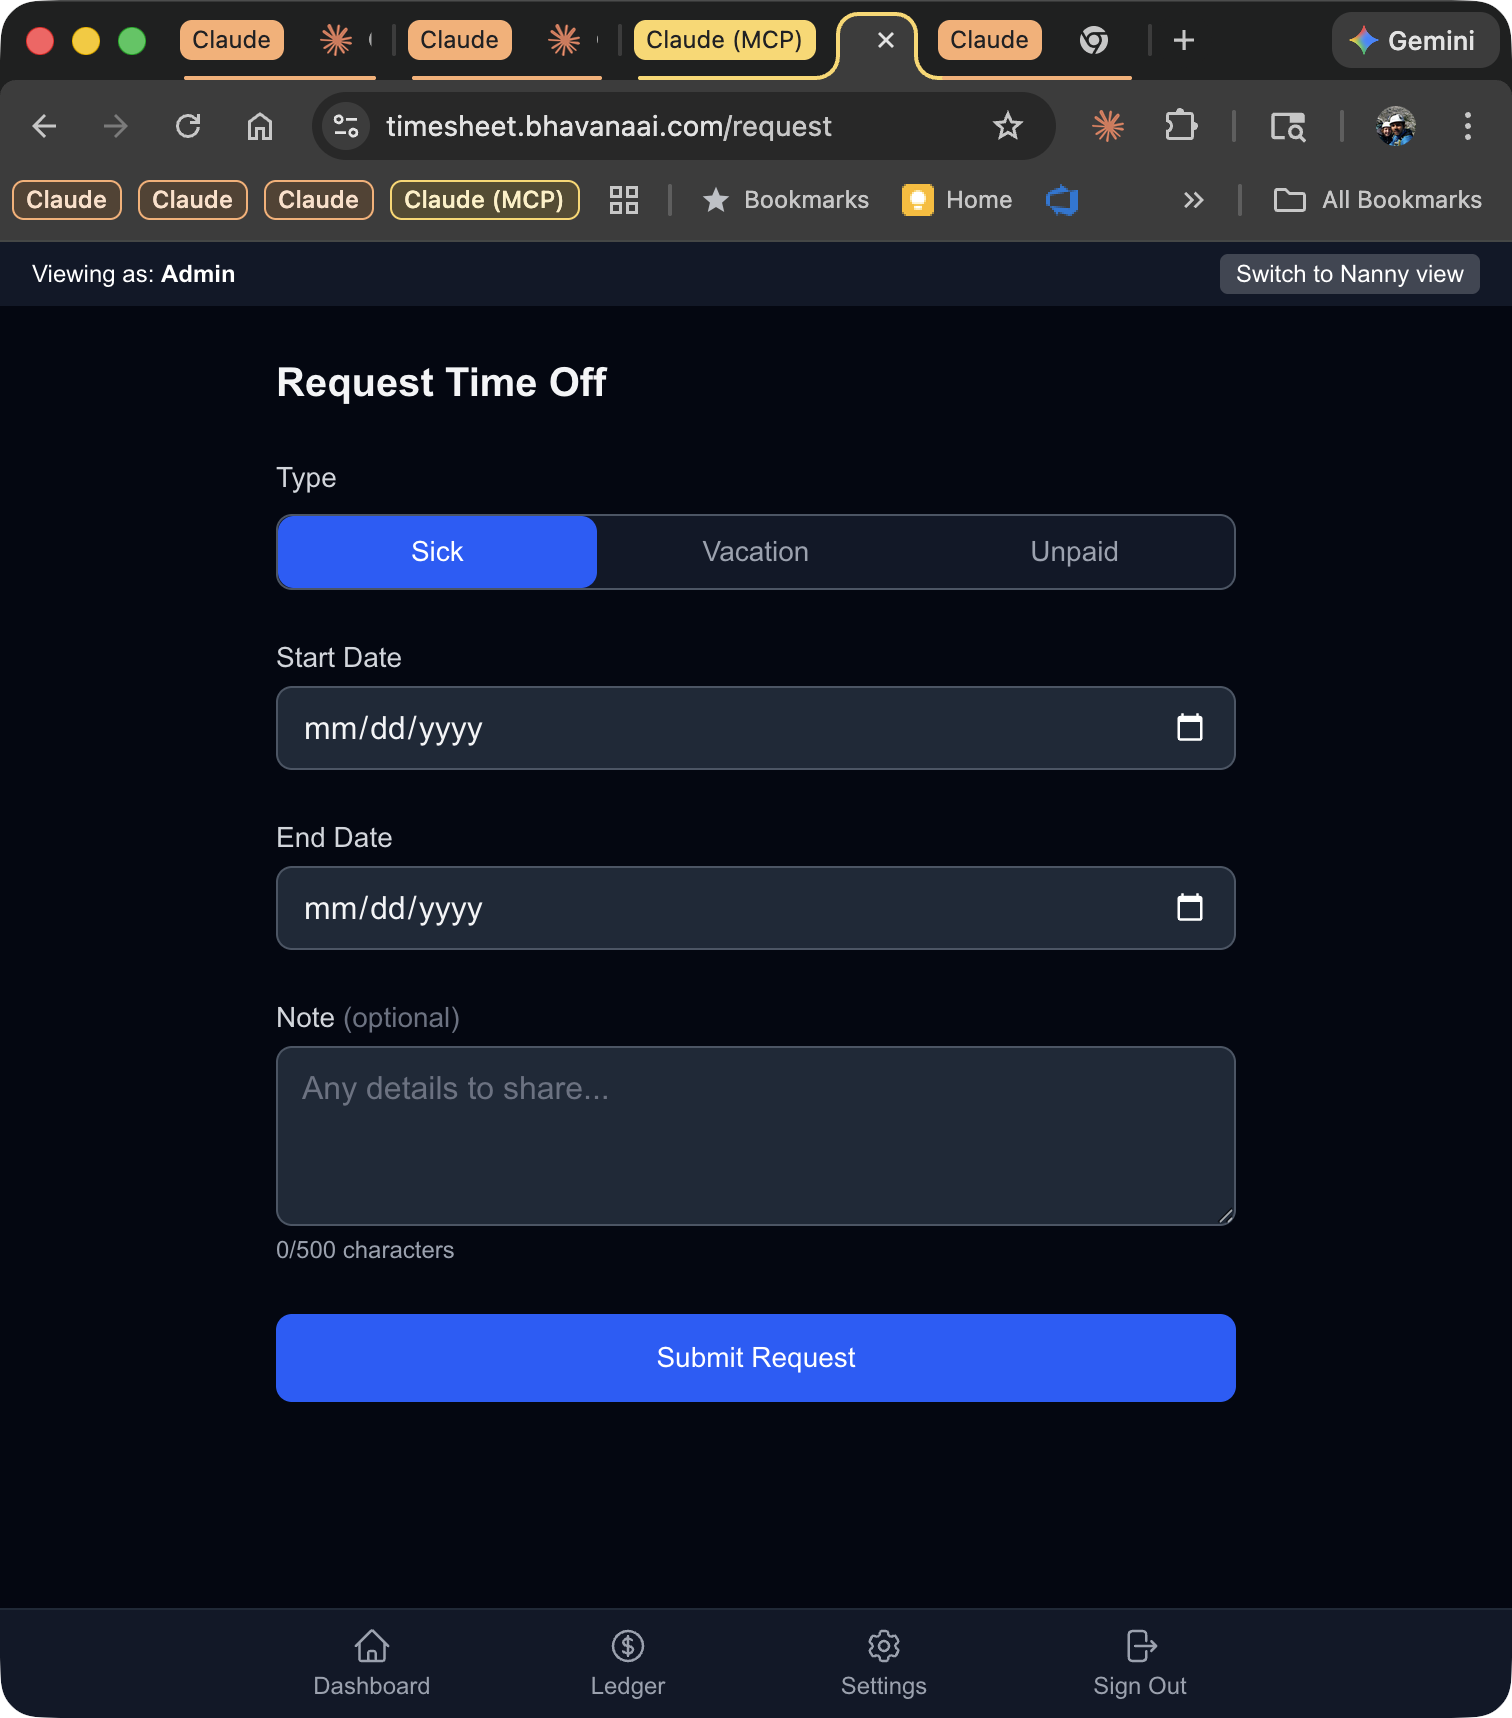Switch to the first Claude tab group
This screenshot has height=1718, width=1512.
[x=232, y=40]
